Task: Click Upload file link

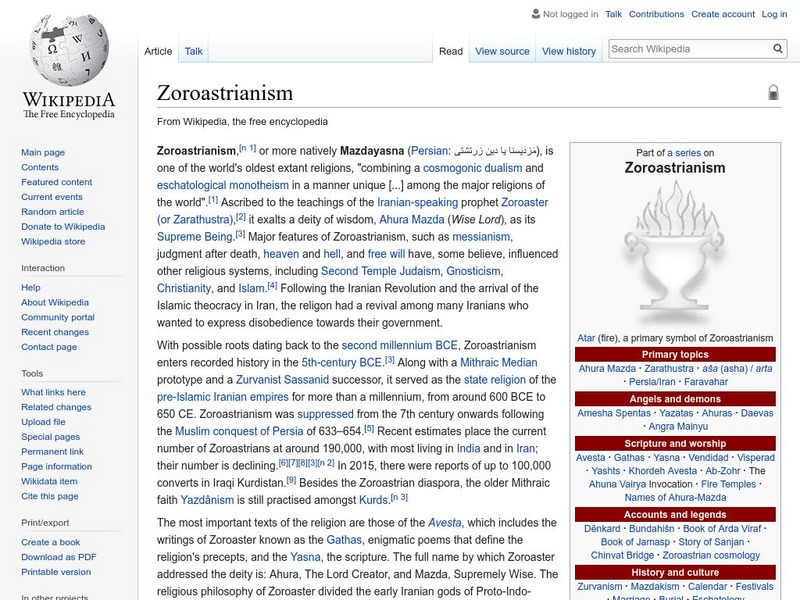Action: [43, 421]
